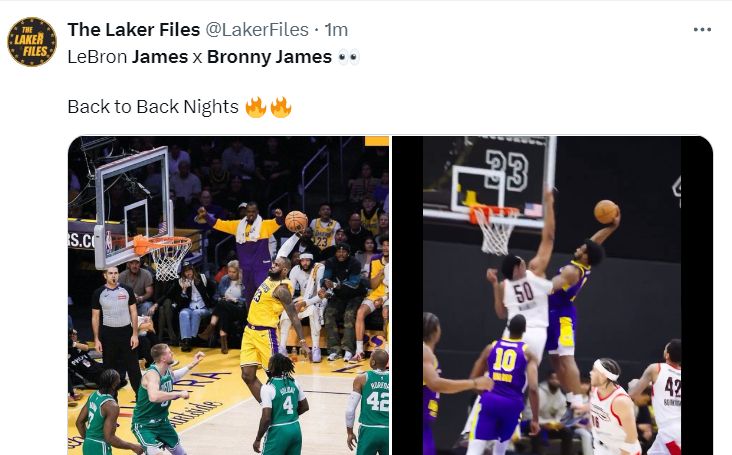Image resolution: width=732 pixels, height=455 pixels.
Task: Select the Back to Back Nights text
Action: 153,107
